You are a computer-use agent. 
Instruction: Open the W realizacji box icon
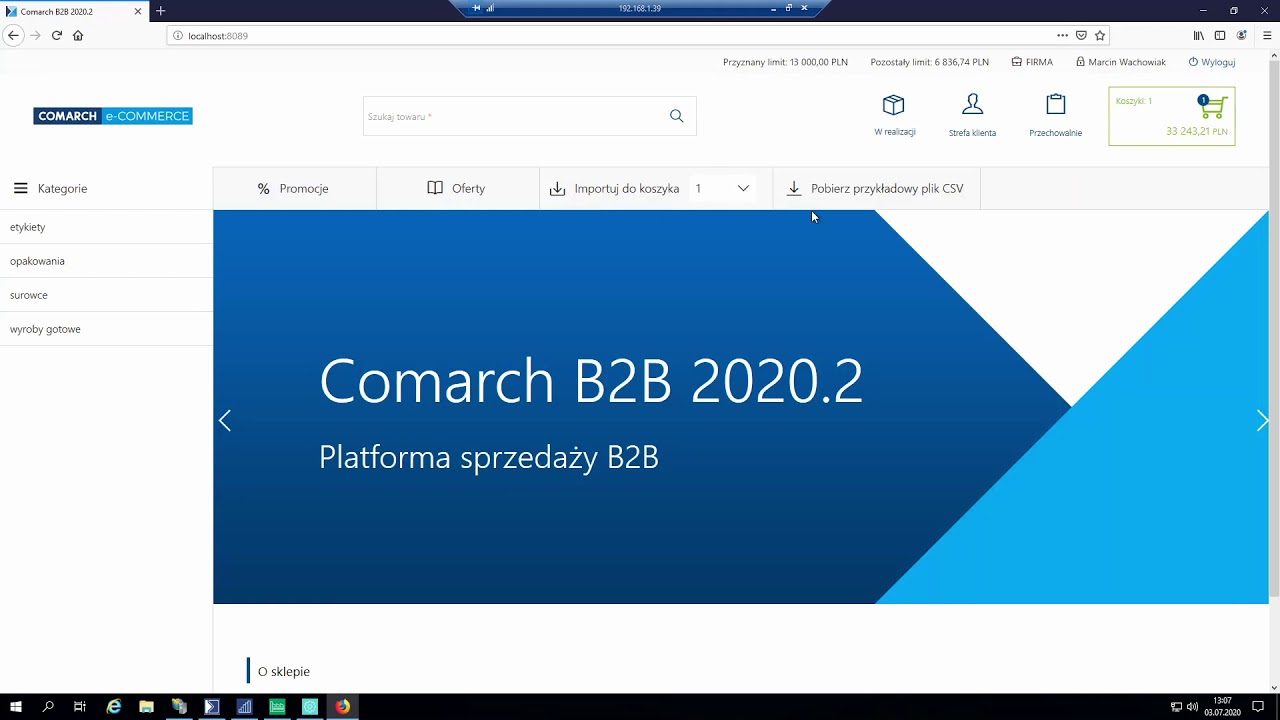(x=894, y=105)
